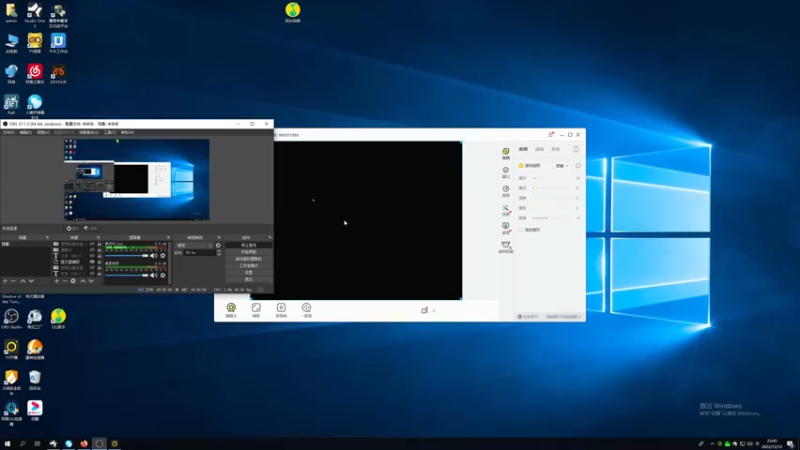Pop out the Scene Transitions dock panel

219,237
